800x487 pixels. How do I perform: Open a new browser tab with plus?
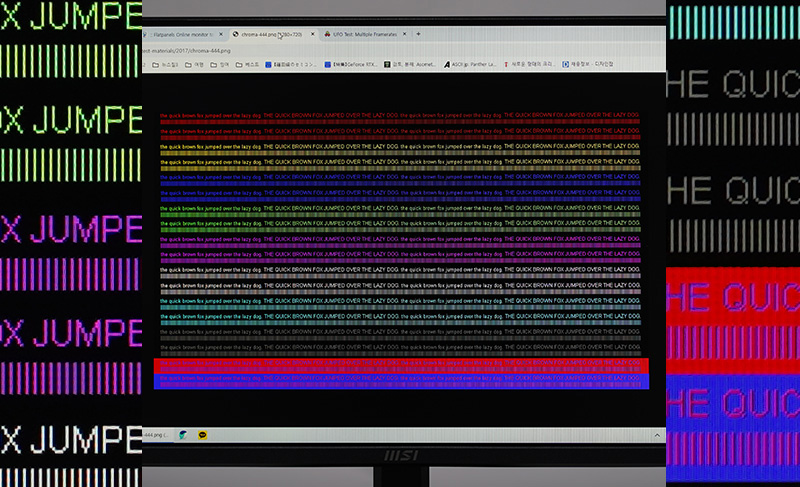418,34
